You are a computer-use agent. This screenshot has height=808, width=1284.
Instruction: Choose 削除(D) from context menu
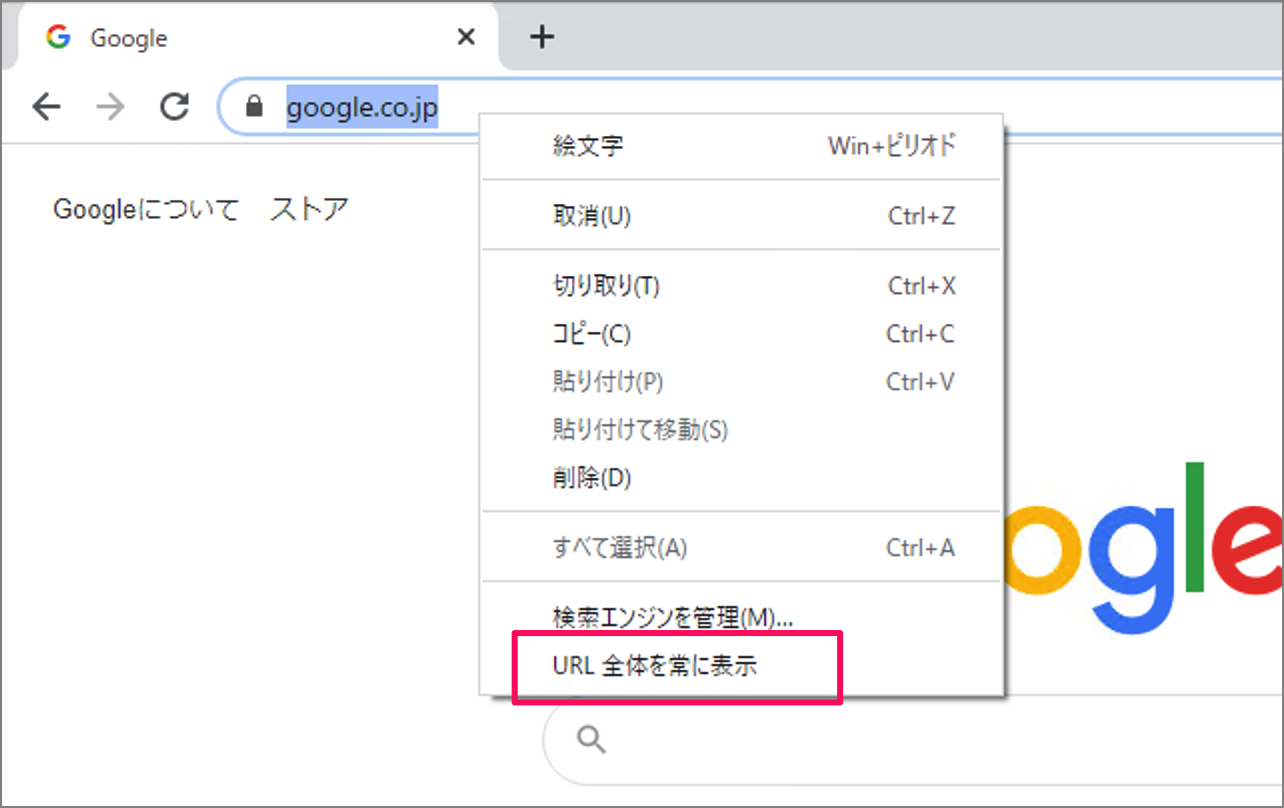[591, 478]
